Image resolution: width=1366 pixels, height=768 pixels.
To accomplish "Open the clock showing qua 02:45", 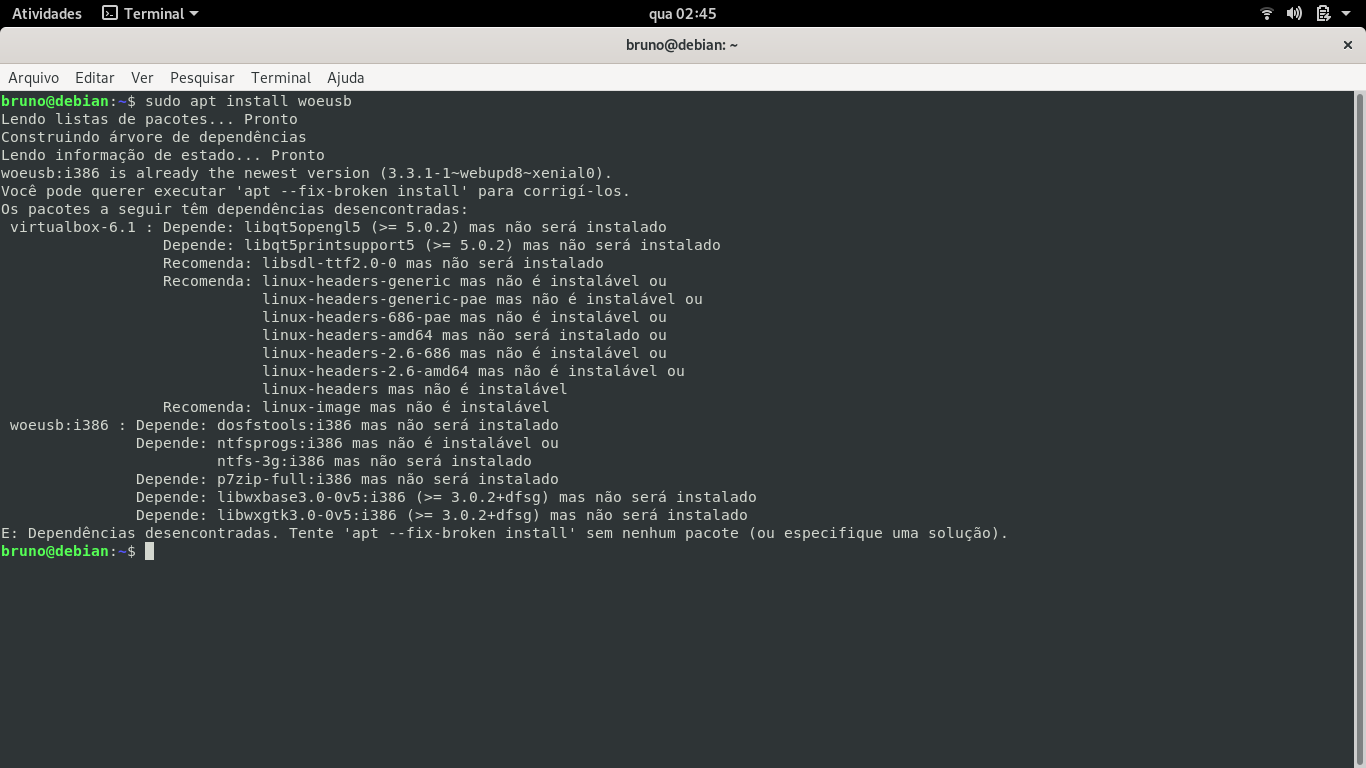I will (x=683, y=14).
